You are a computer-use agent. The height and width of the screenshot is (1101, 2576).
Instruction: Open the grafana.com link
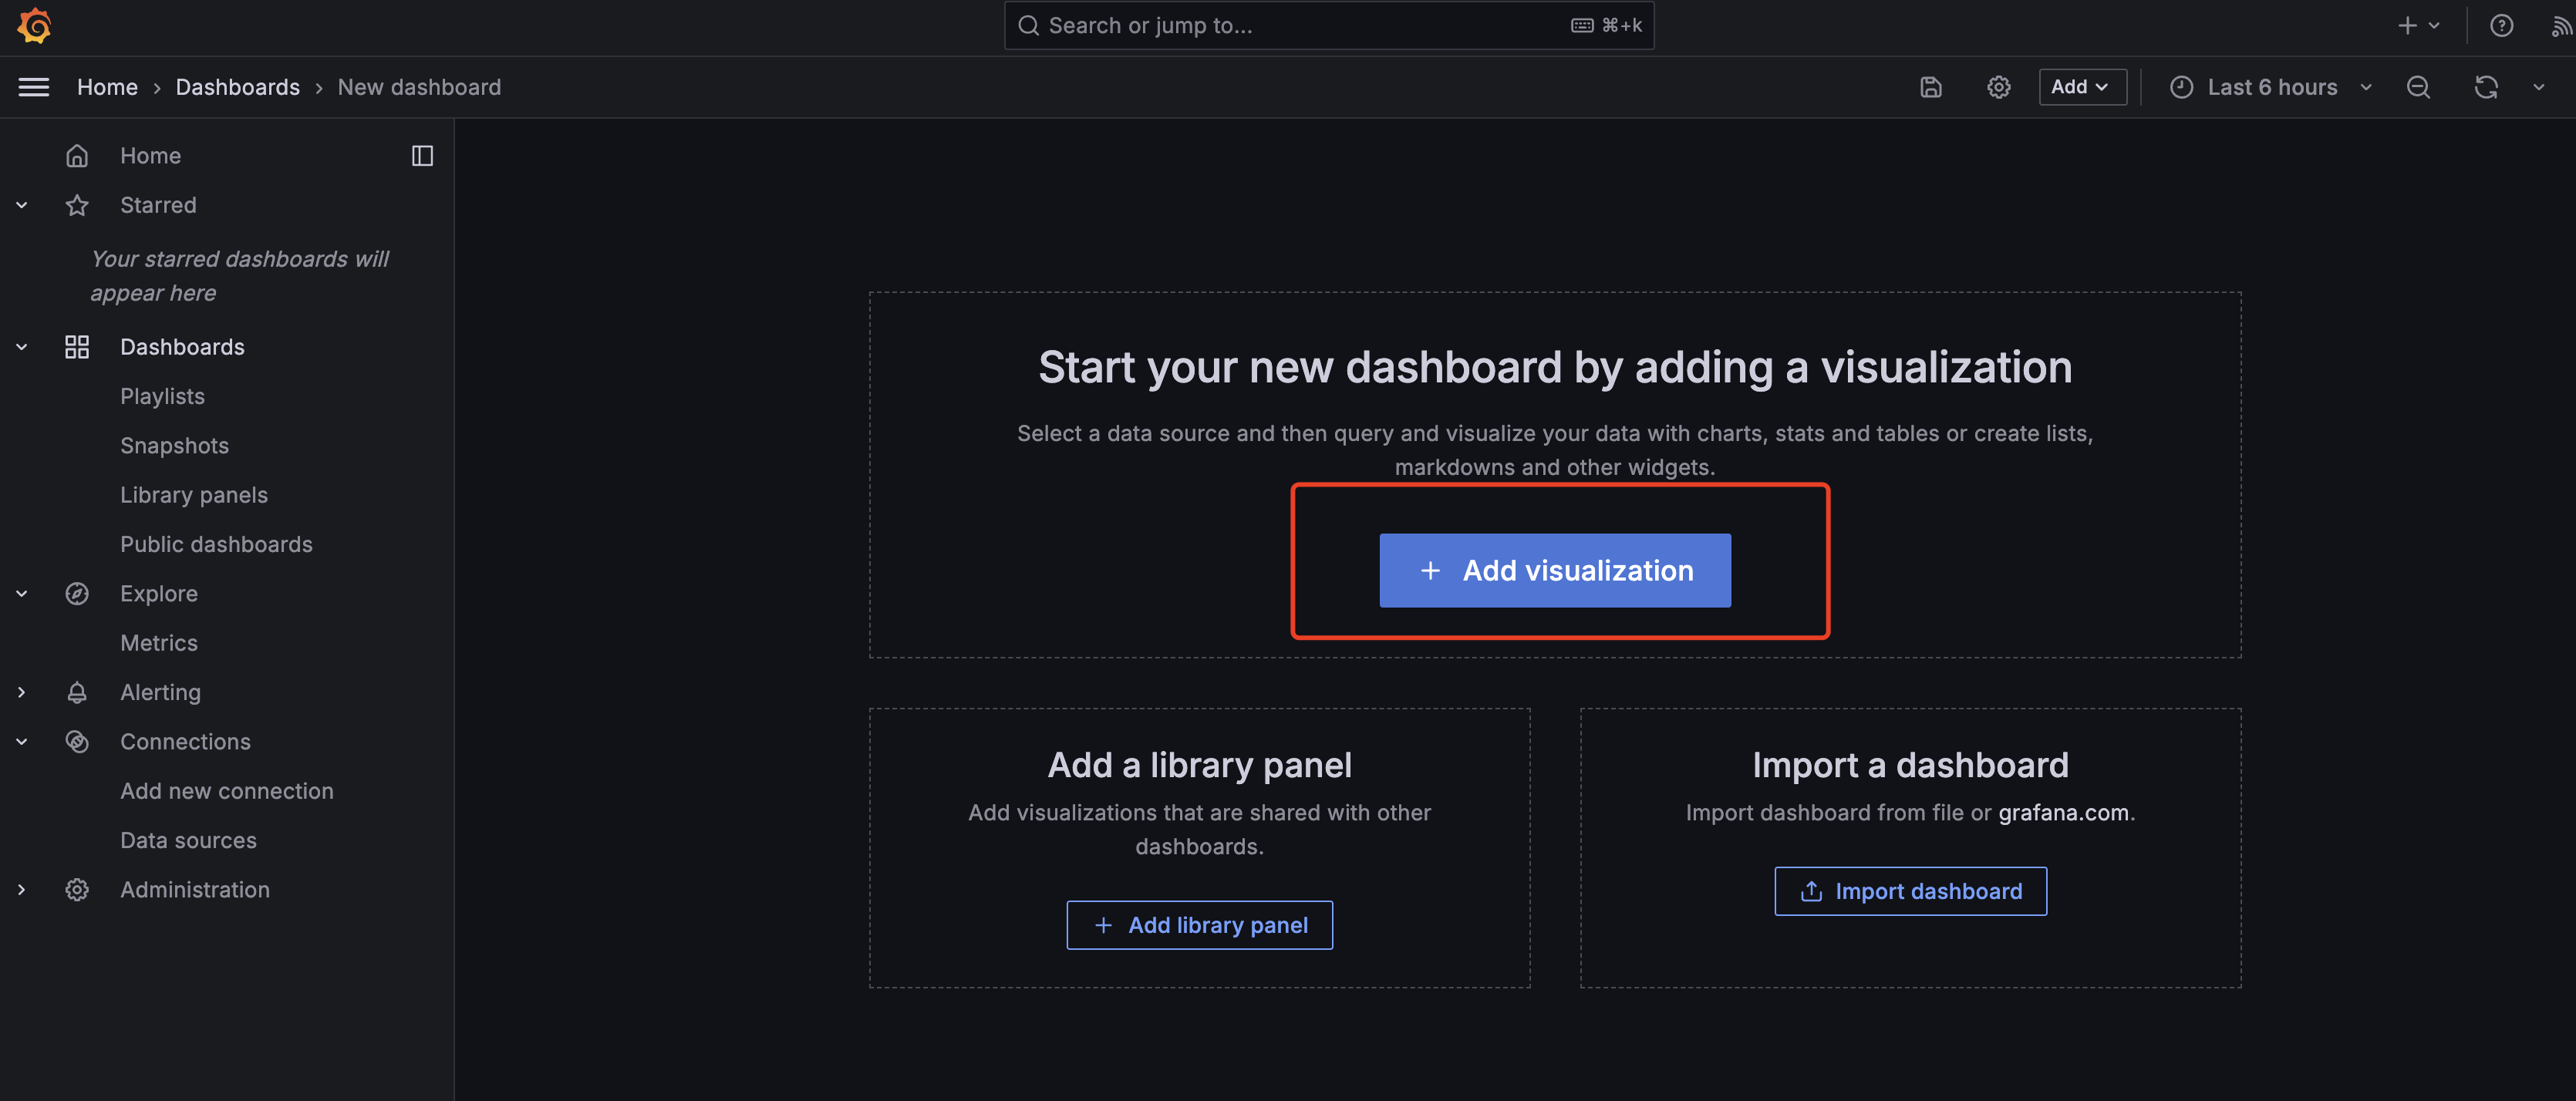pos(2063,813)
